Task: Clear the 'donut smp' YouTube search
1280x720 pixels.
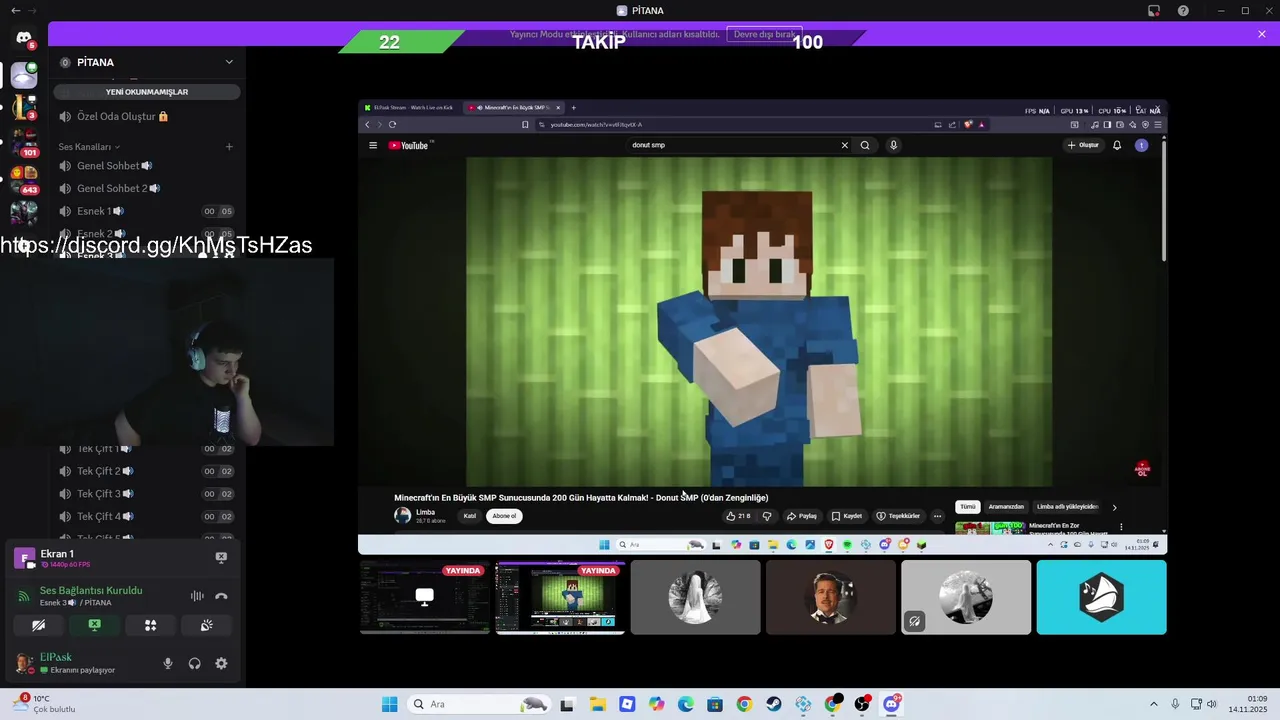Action: point(844,145)
